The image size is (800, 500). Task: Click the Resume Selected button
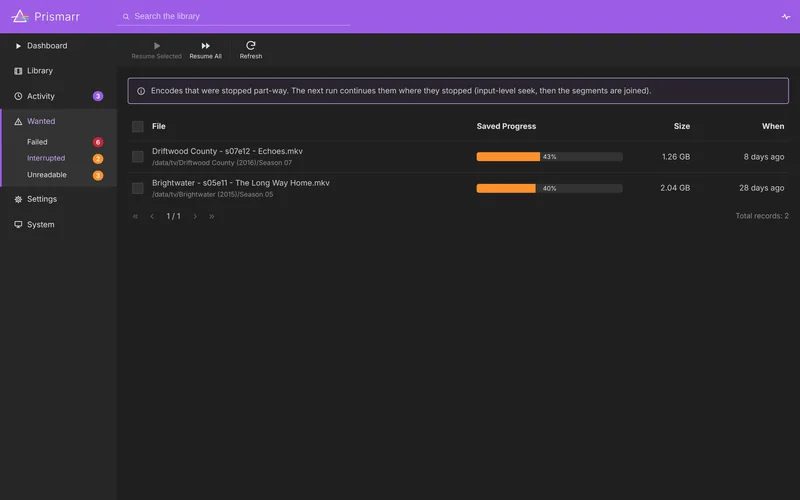point(157,51)
